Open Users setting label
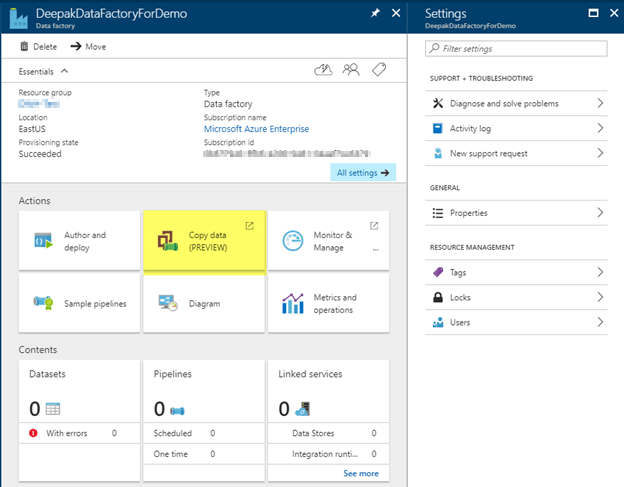624x487 pixels. pyautogui.click(x=460, y=322)
